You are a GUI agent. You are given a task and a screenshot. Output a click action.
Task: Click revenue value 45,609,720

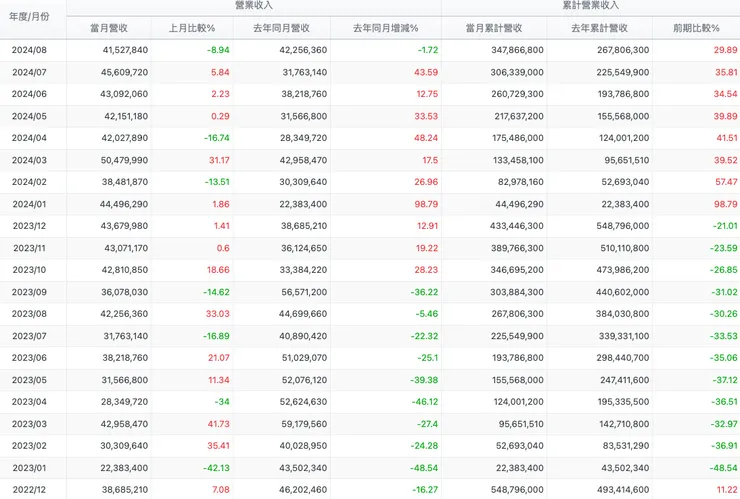pos(124,72)
